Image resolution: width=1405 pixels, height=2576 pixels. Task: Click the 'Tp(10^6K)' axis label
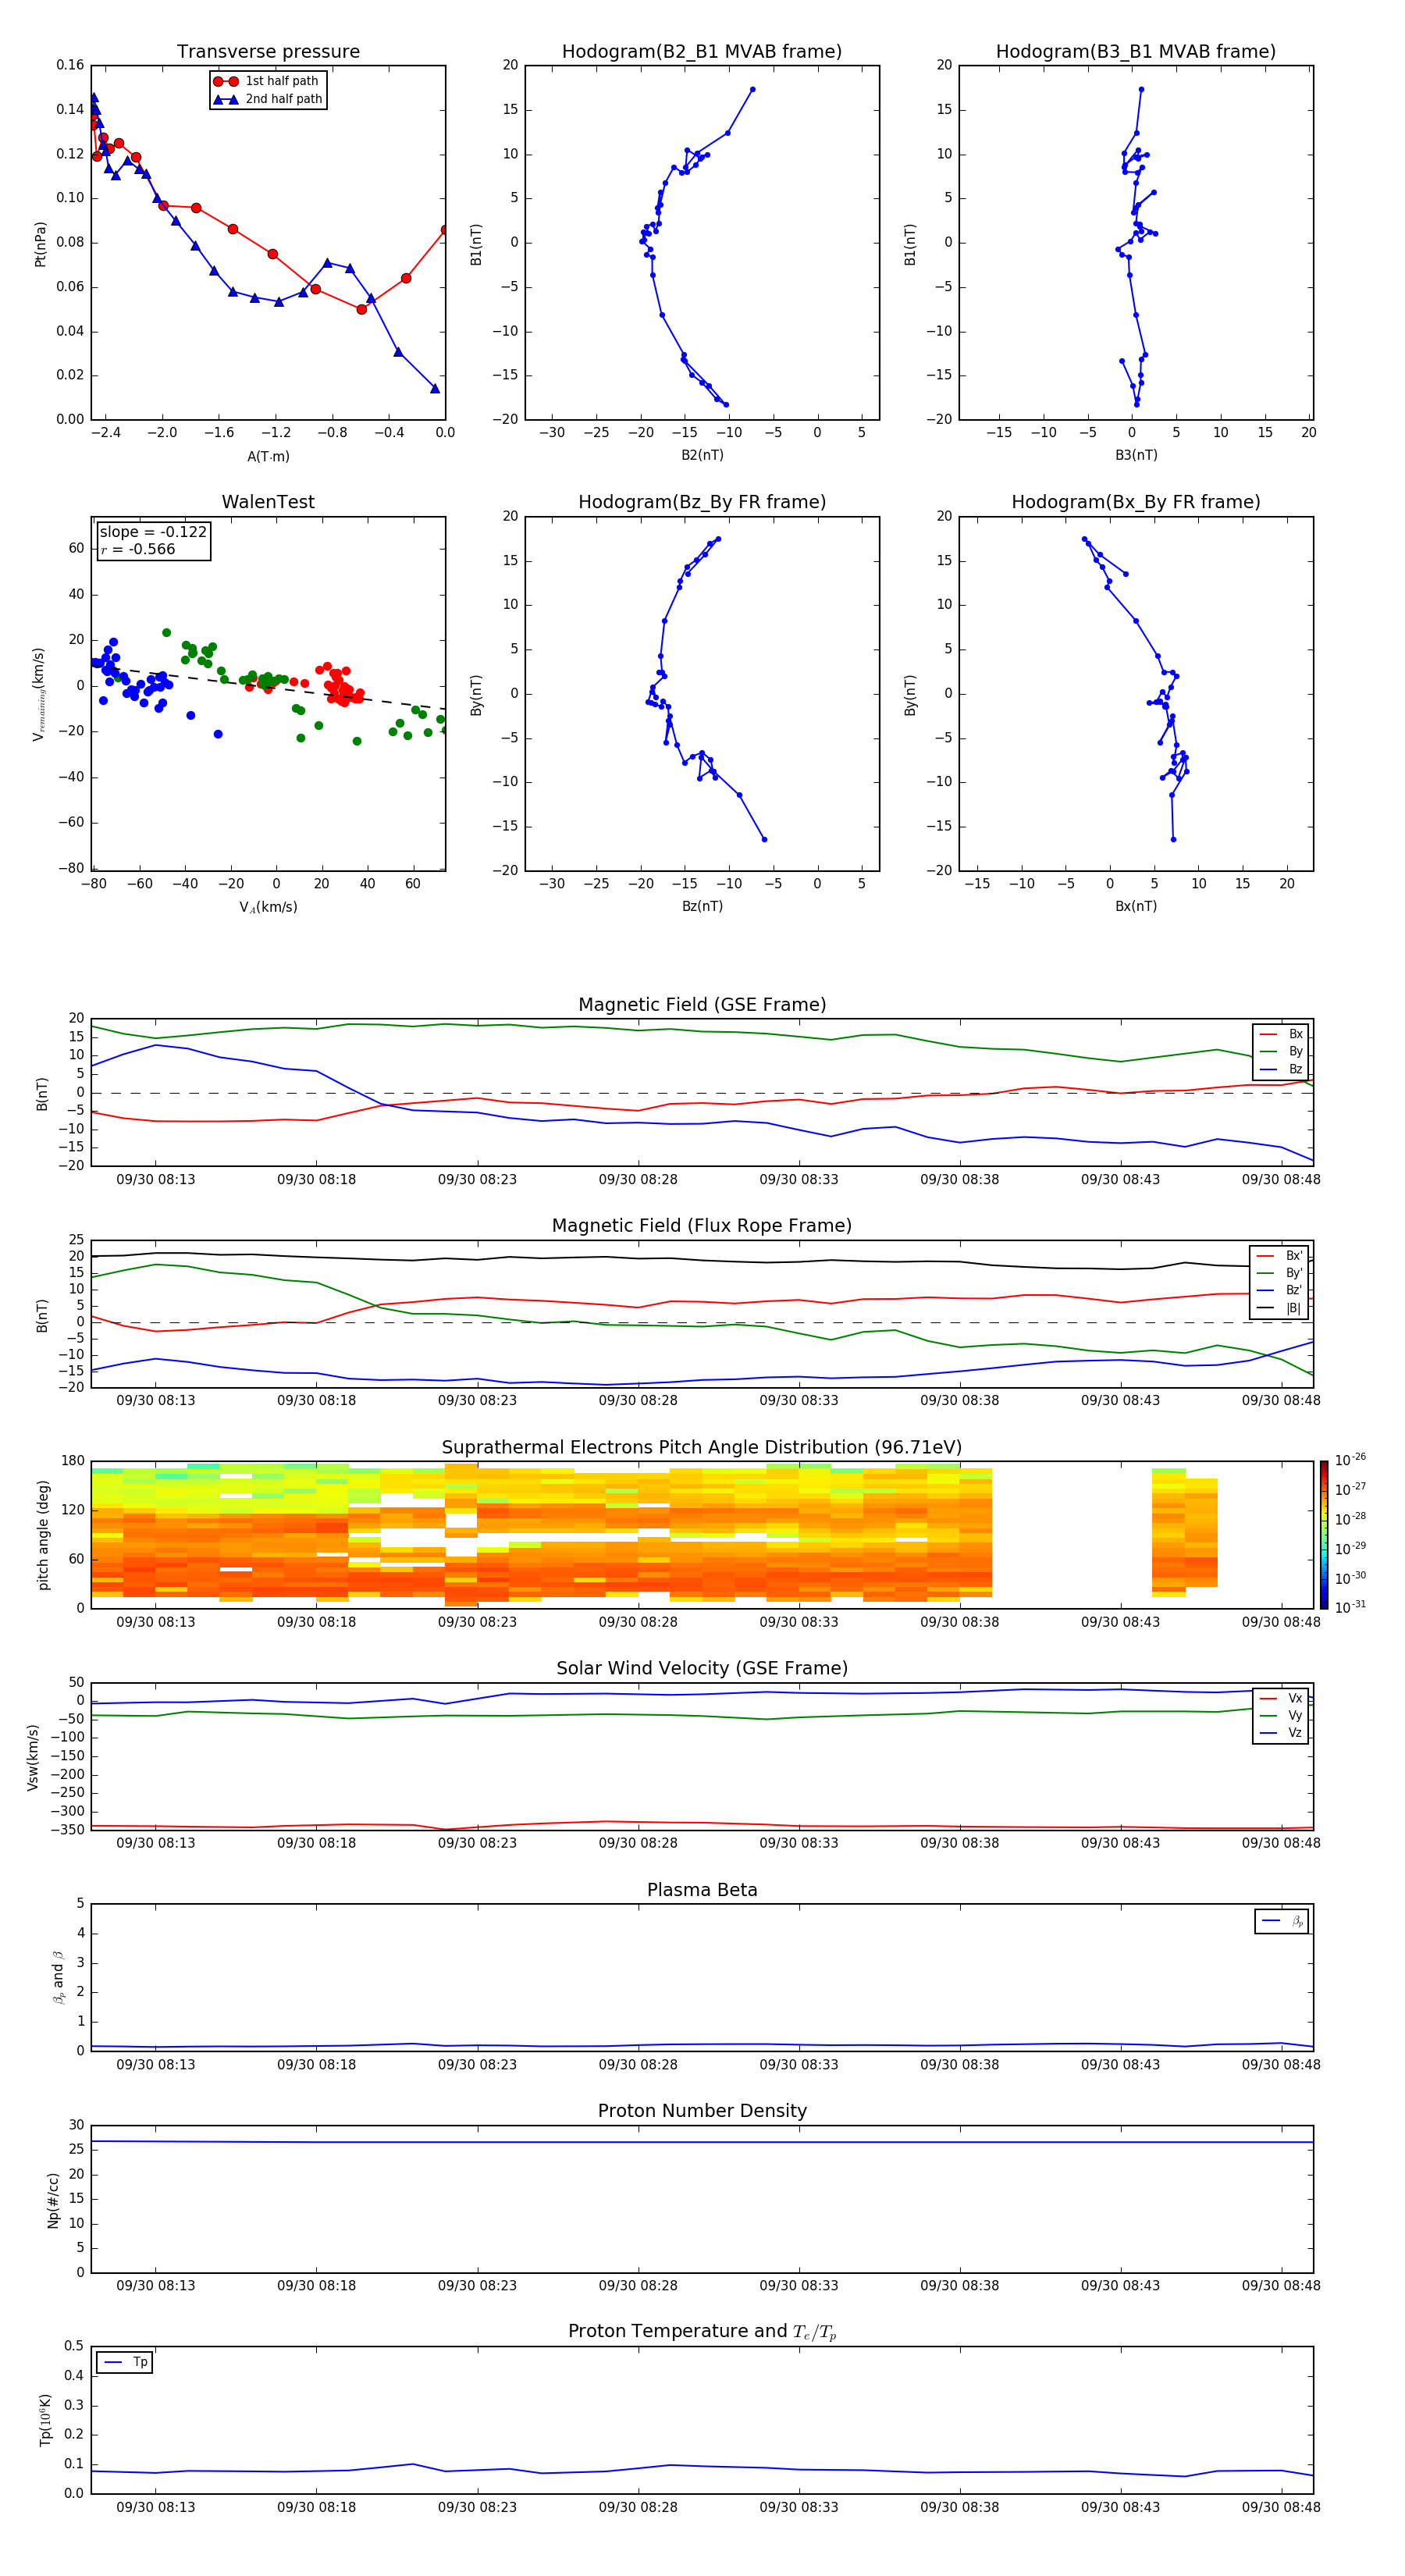click(45, 2420)
